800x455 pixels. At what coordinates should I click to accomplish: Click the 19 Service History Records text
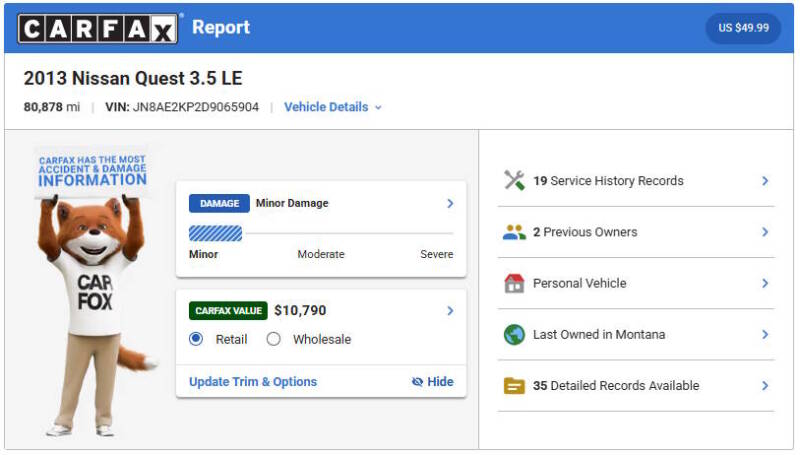coord(608,181)
